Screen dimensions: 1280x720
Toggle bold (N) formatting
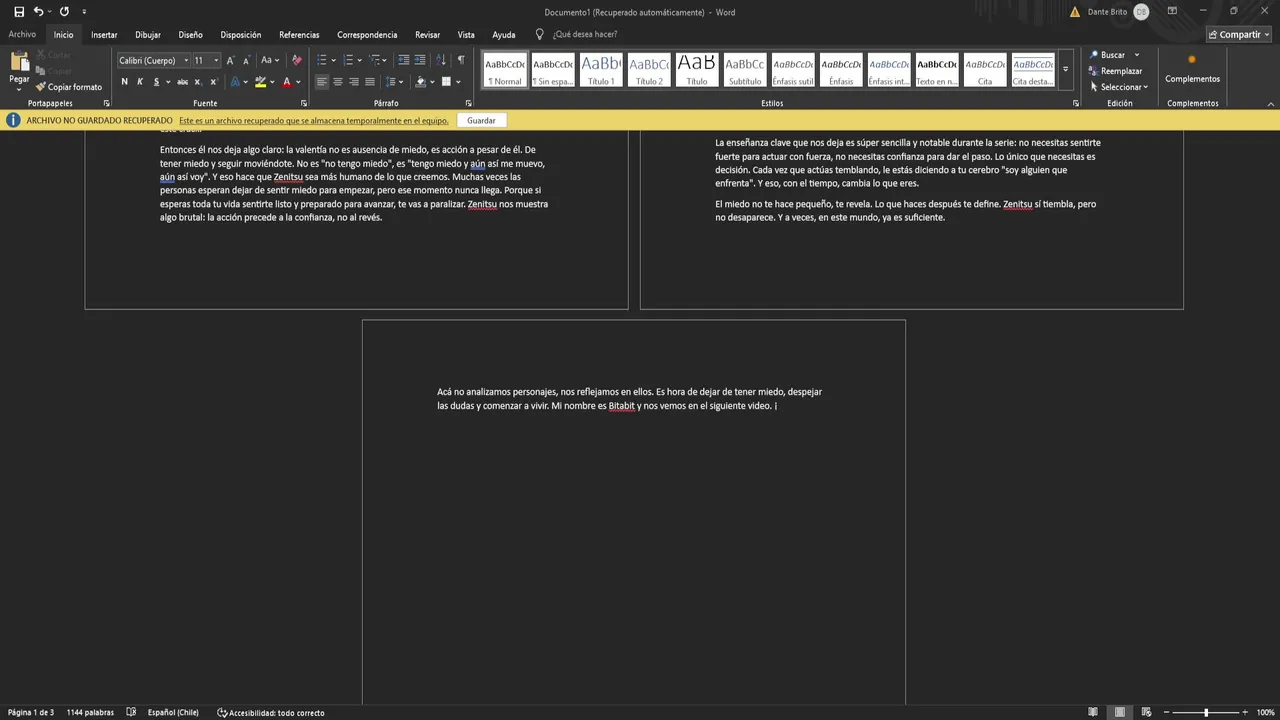(124, 82)
